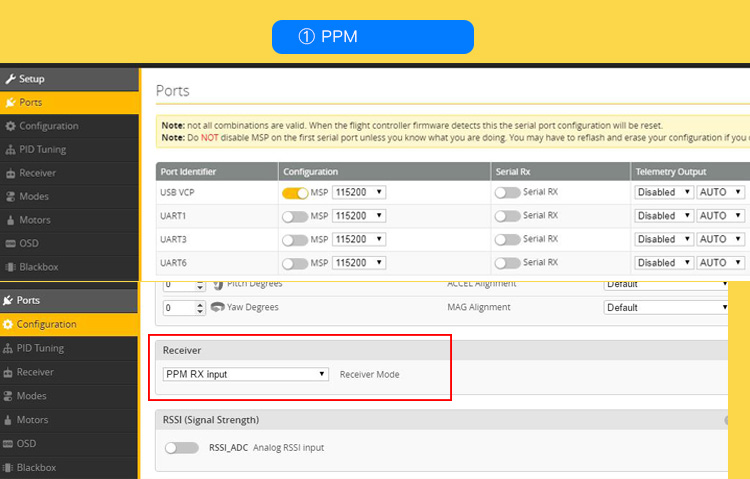Enable the MSP toggle on UART6

tap(295, 264)
